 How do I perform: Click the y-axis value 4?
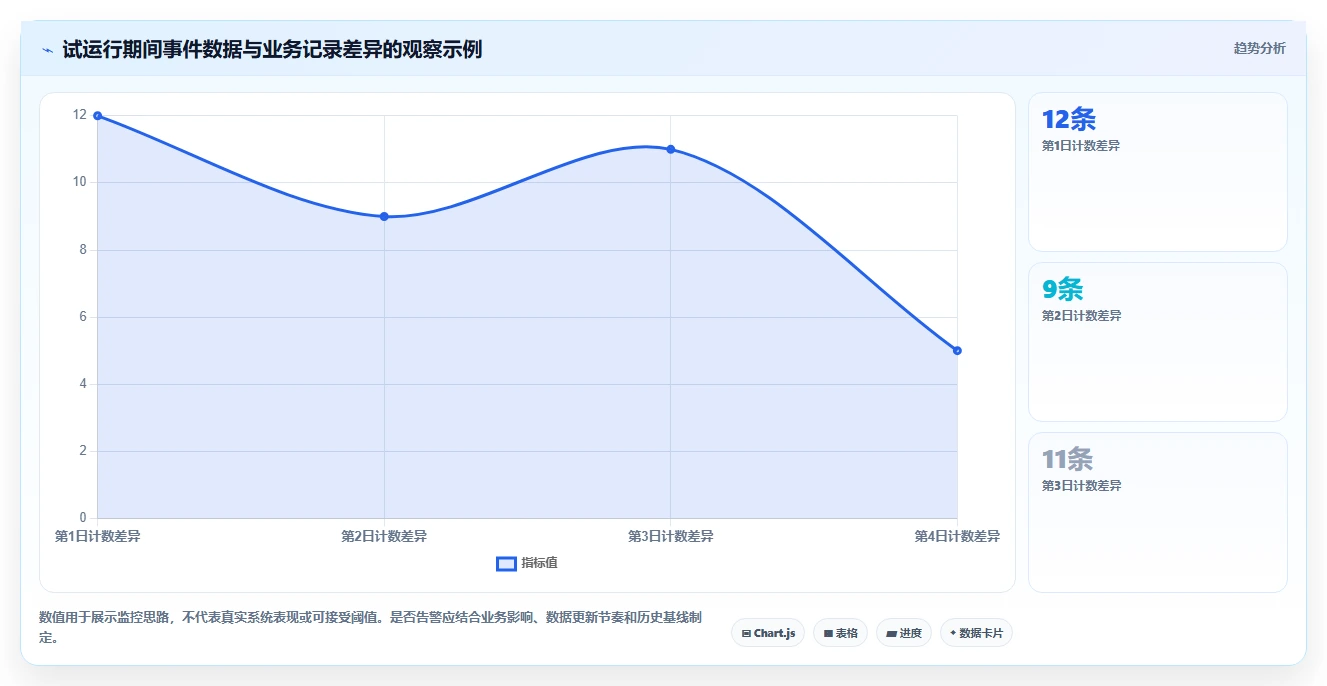[x=83, y=383]
